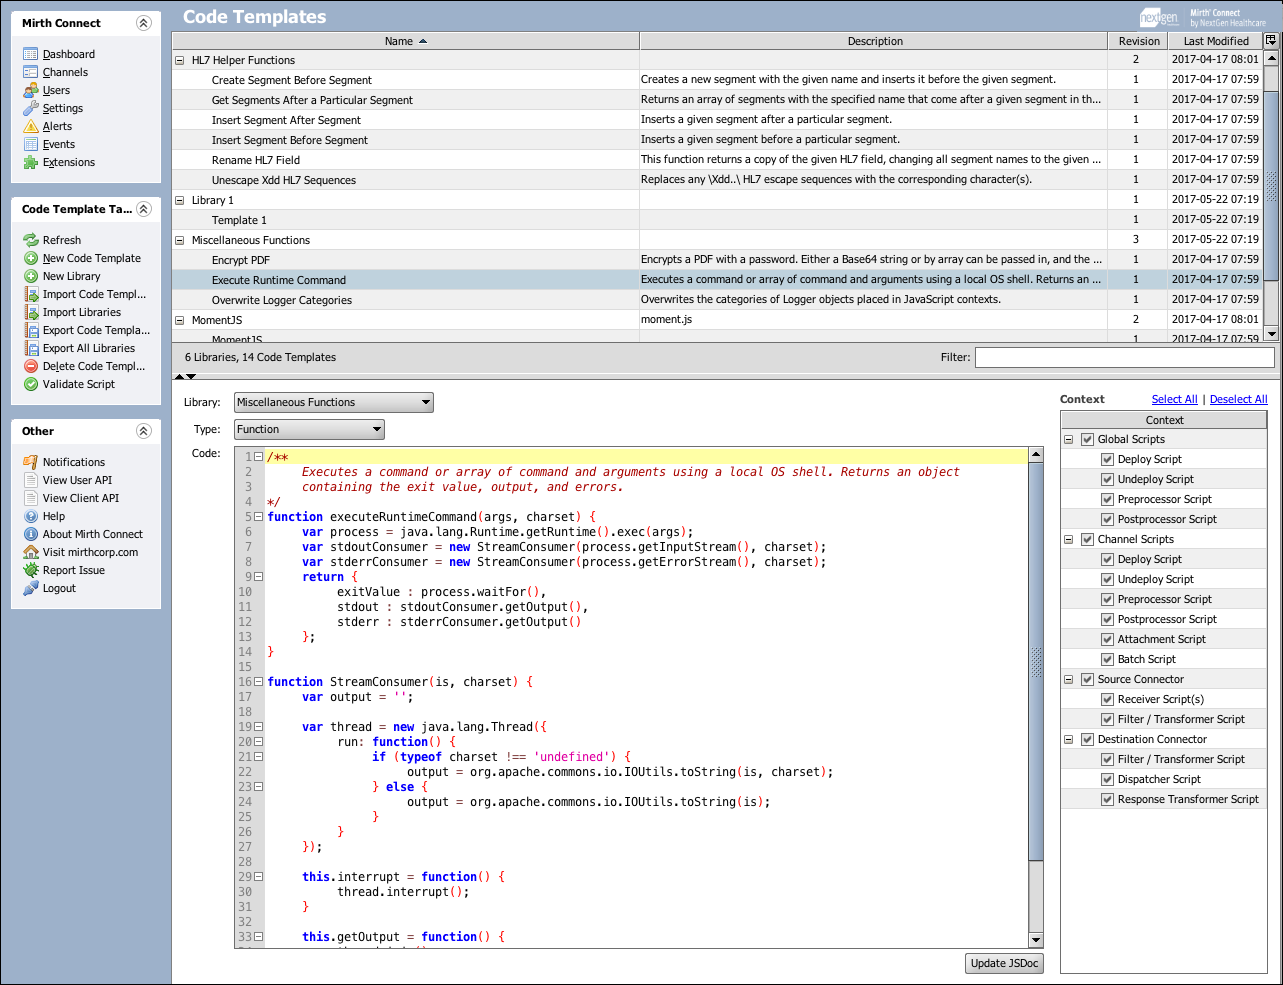The image size is (1283, 985).
Task: Sort by Description column header
Action: pyautogui.click(x=874, y=41)
